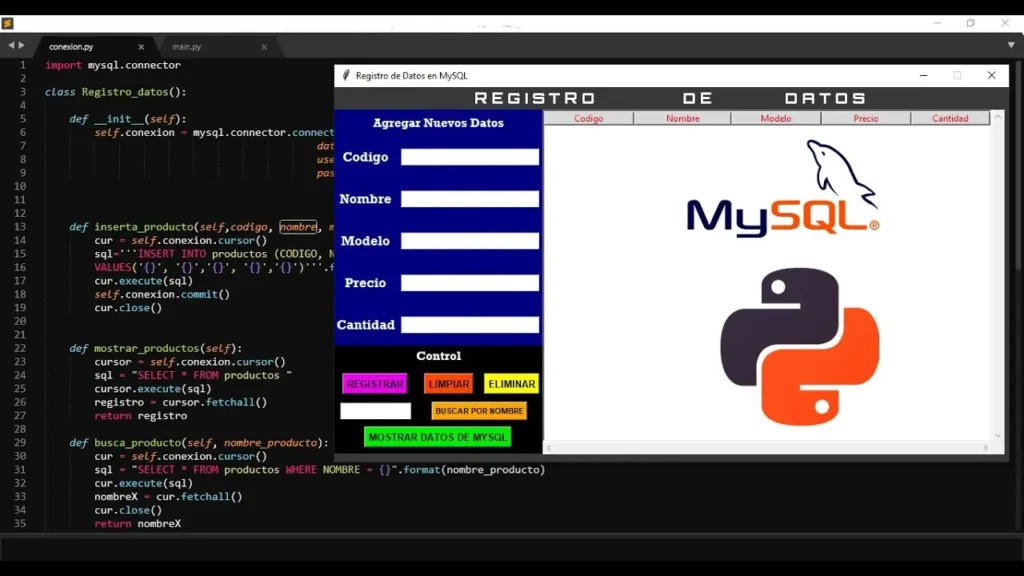The height and width of the screenshot is (576, 1024).
Task: Focus the Codigo input field
Action: coord(469,157)
